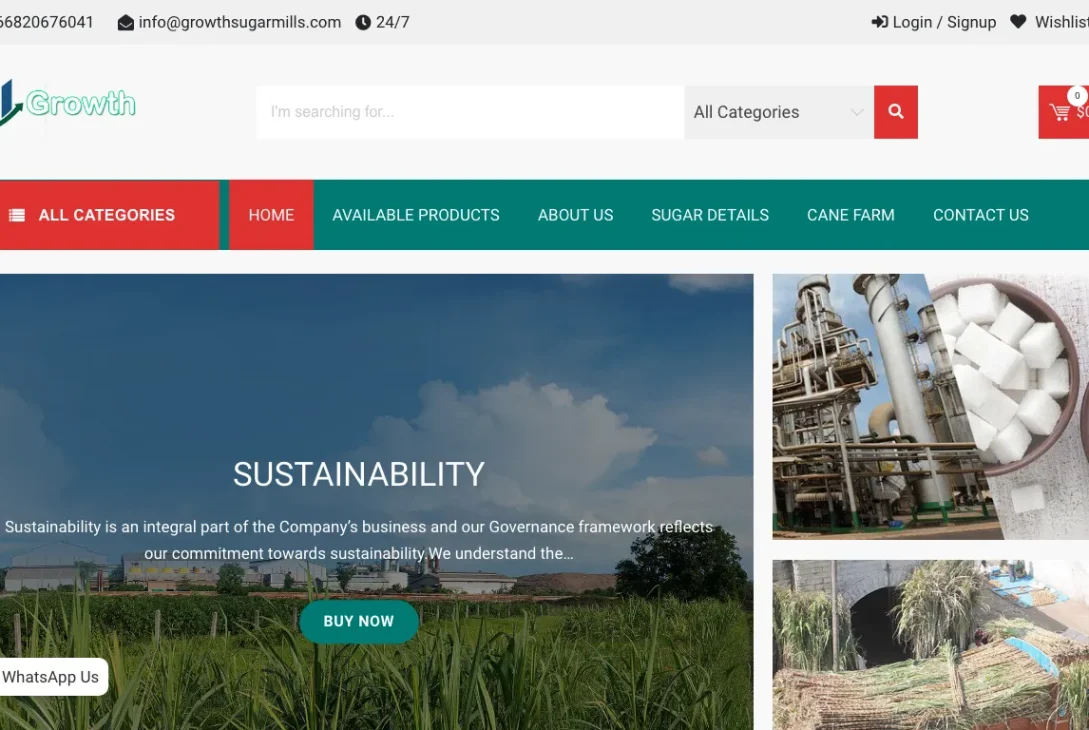Click the Login arrow icon in the top bar
The image size is (1089, 730).
(x=880, y=21)
